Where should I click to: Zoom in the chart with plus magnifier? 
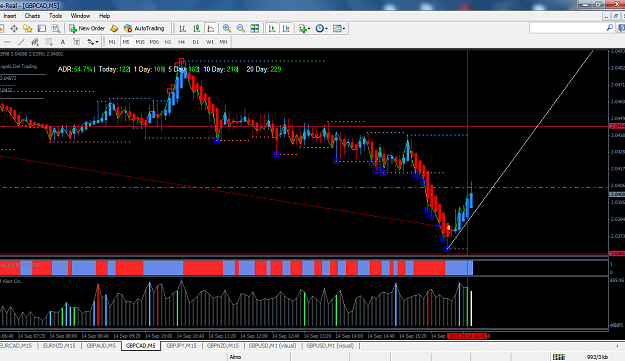(227, 28)
